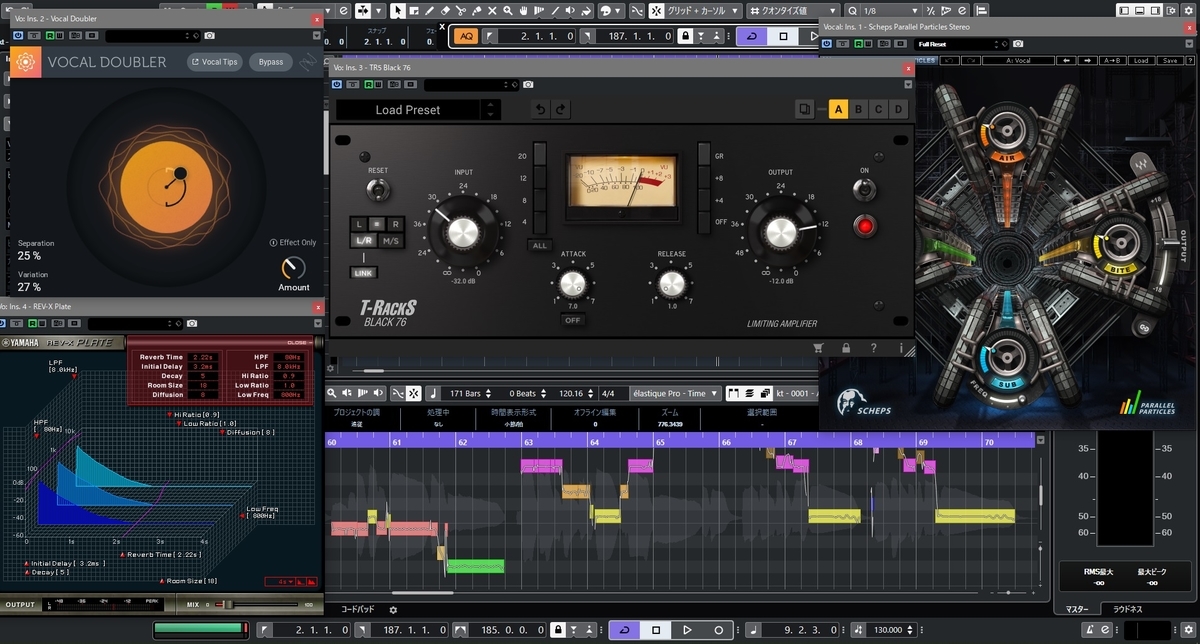Select the eraser tool in the top toolbar
The width and height of the screenshot is (1200, 644).
click(x=445, y=10)
